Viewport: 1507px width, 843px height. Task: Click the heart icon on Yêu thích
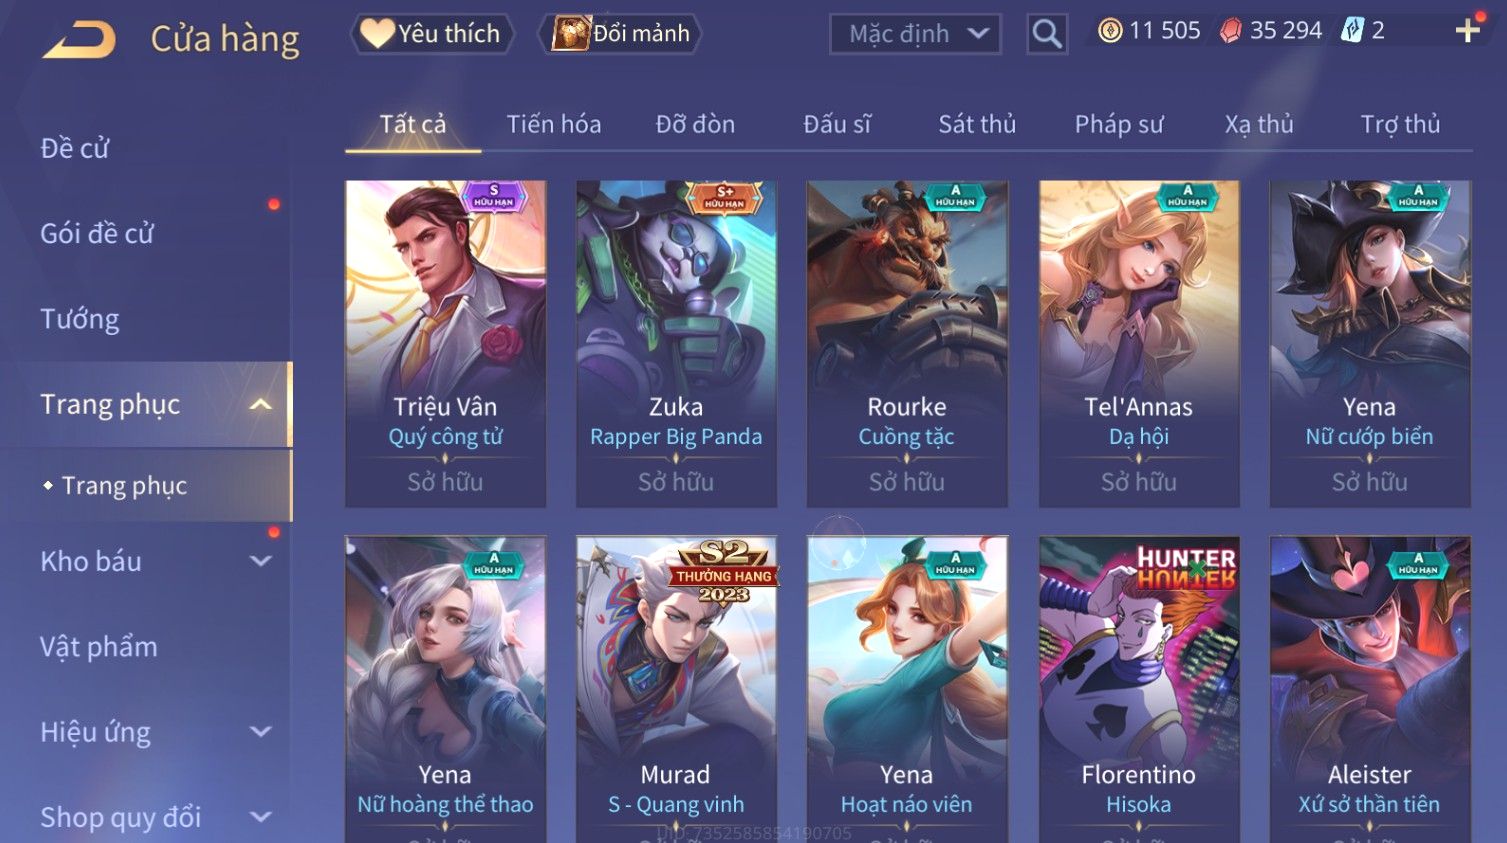click(377, 33)
